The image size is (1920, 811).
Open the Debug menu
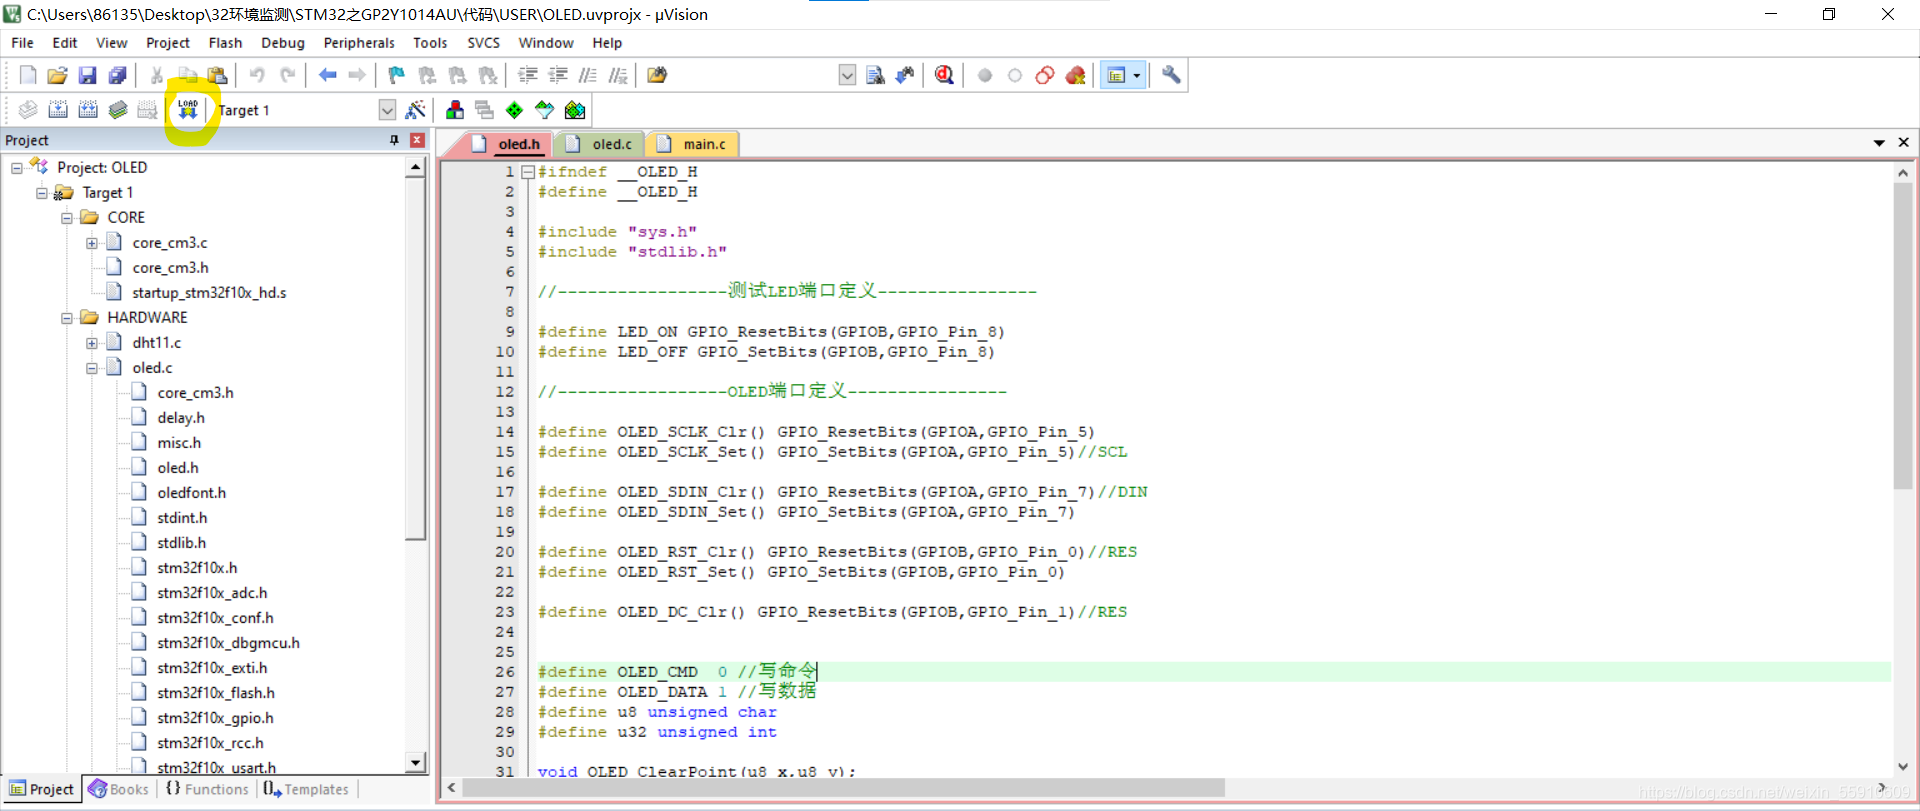(x=283, y=43)
